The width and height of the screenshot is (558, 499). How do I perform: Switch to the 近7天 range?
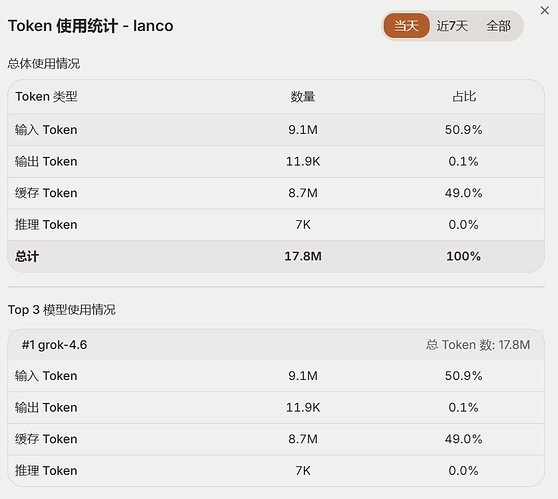tap(452, 26)
